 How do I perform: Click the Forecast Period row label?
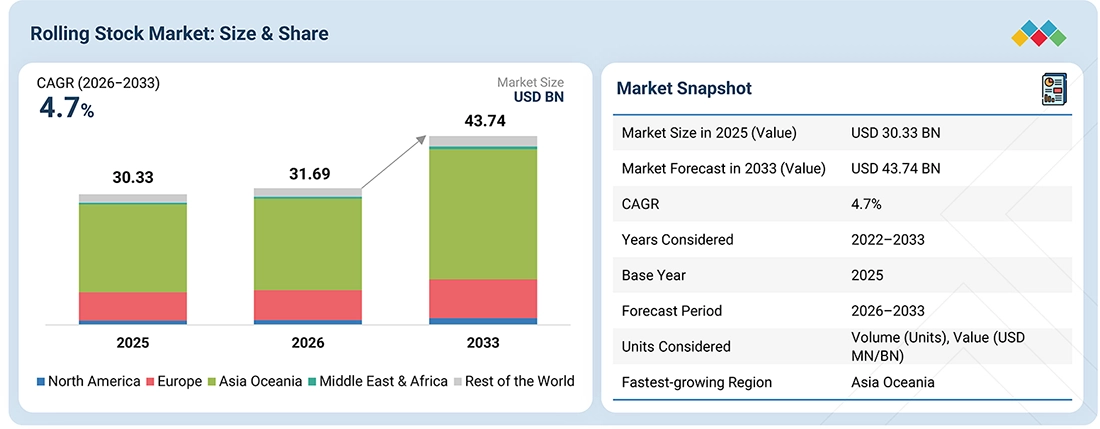point(671,311)
